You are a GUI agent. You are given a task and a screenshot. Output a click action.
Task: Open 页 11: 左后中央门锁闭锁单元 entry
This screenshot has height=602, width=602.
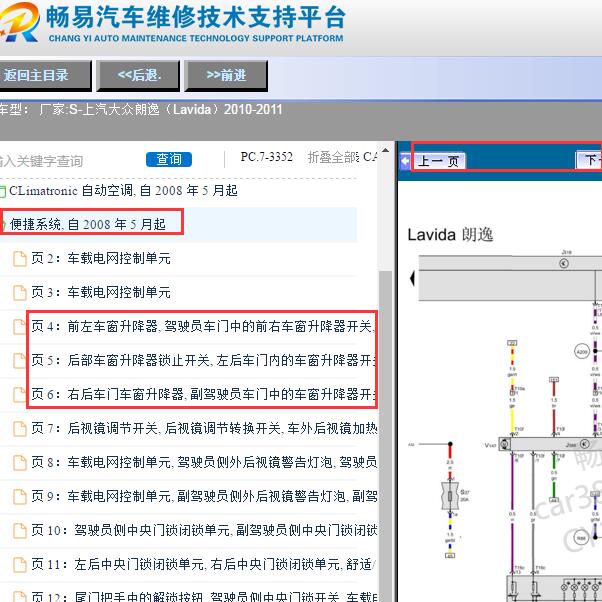203,564
